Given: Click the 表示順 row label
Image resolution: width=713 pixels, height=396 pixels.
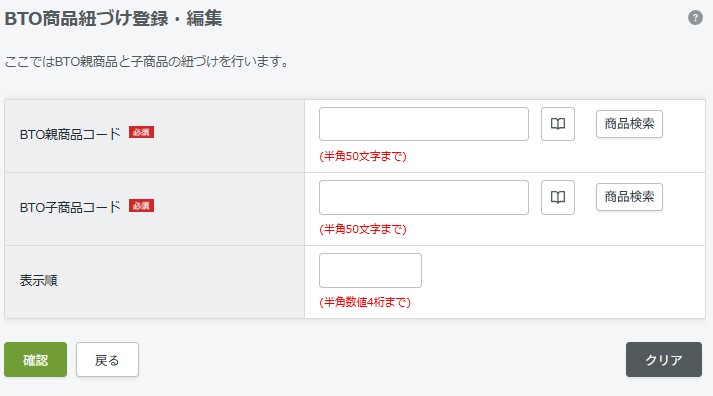Looking at the screenshot, I should coord(38,281).
